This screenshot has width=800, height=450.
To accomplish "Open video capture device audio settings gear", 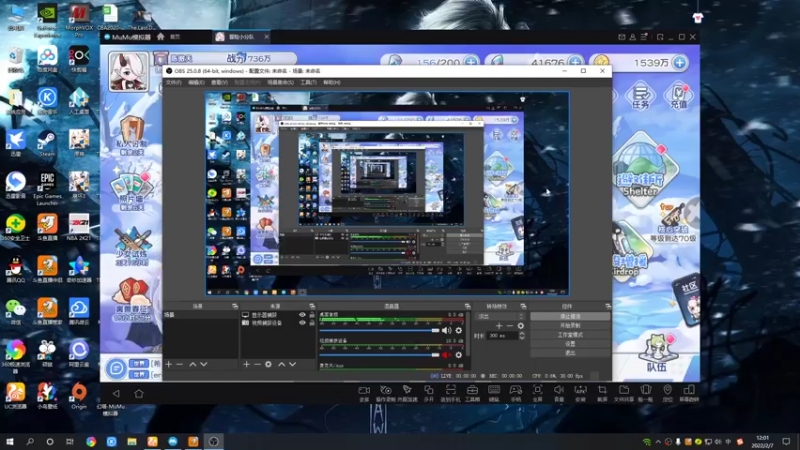I will [459, 355].
